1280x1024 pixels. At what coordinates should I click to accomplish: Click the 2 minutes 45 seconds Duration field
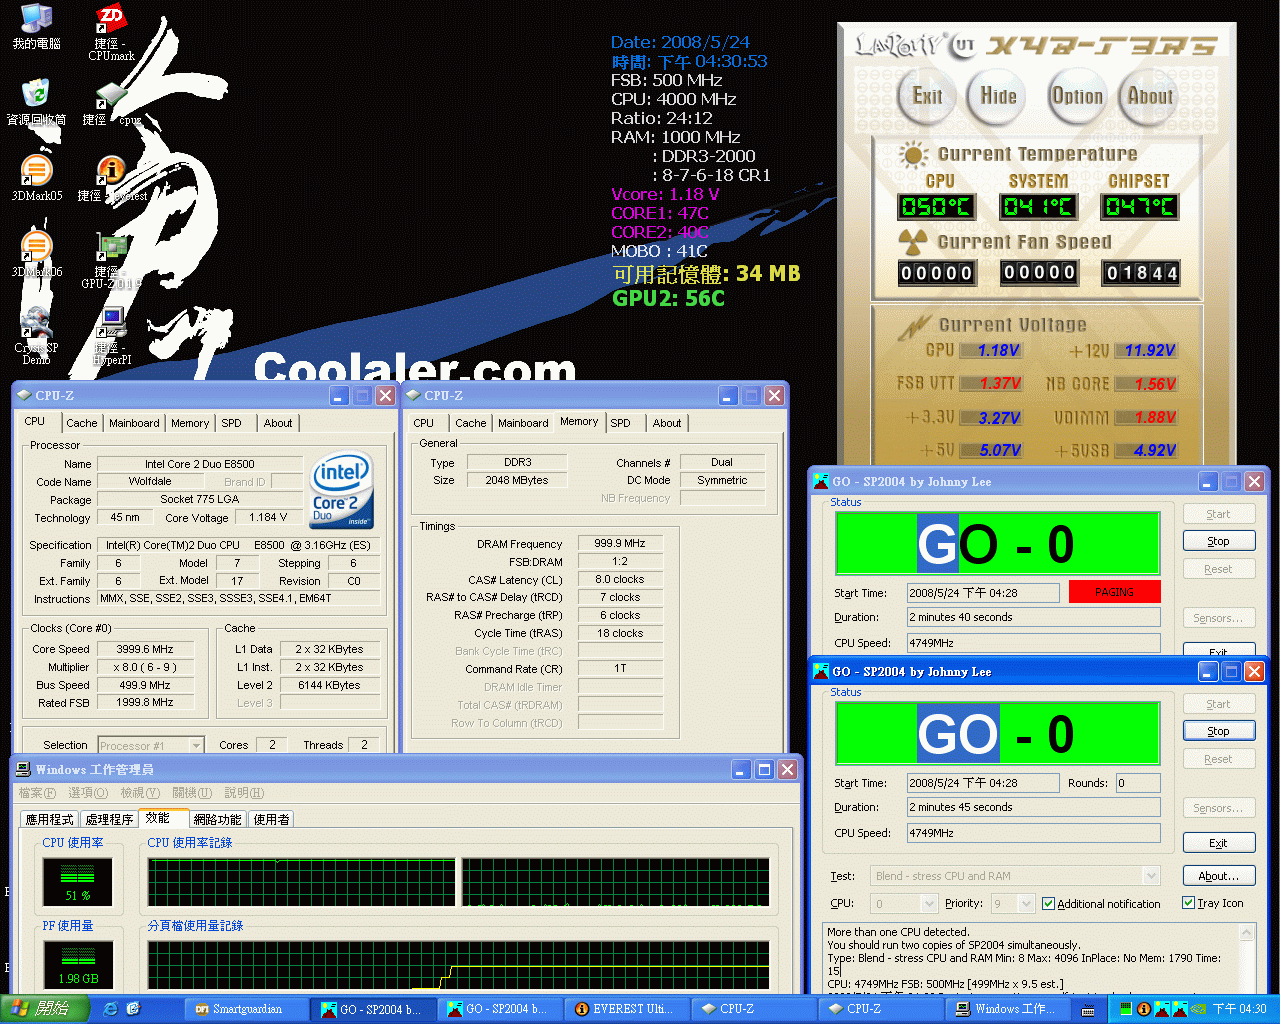click(x=1033, y=807)
